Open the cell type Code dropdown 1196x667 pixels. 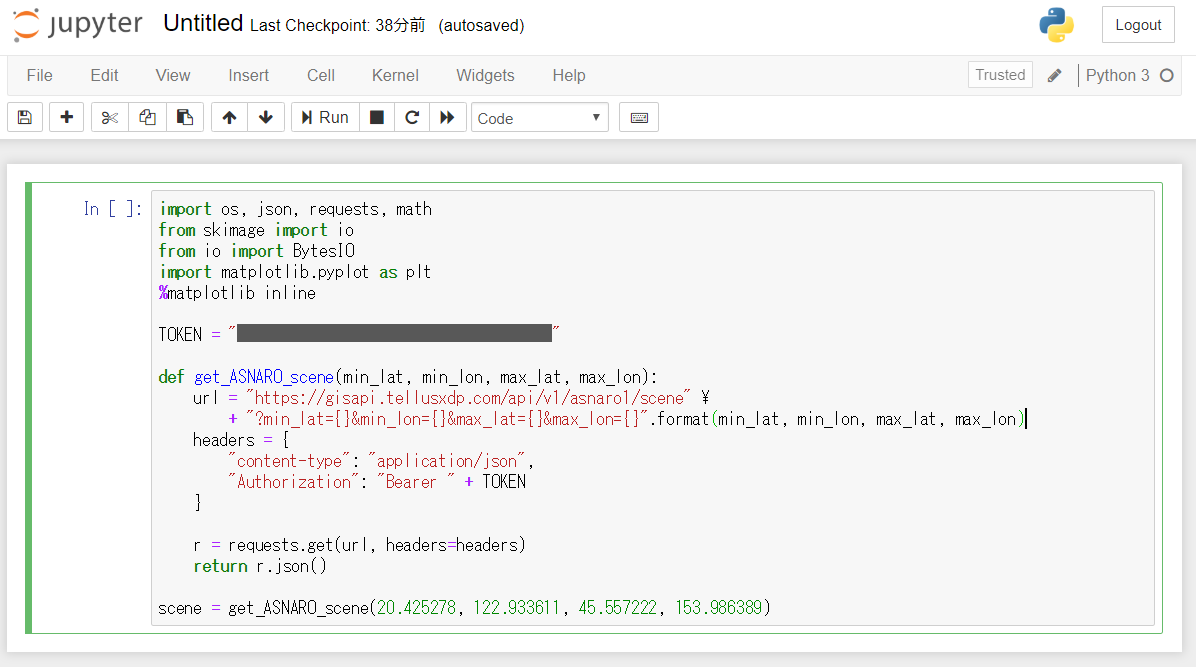point(539,118)
